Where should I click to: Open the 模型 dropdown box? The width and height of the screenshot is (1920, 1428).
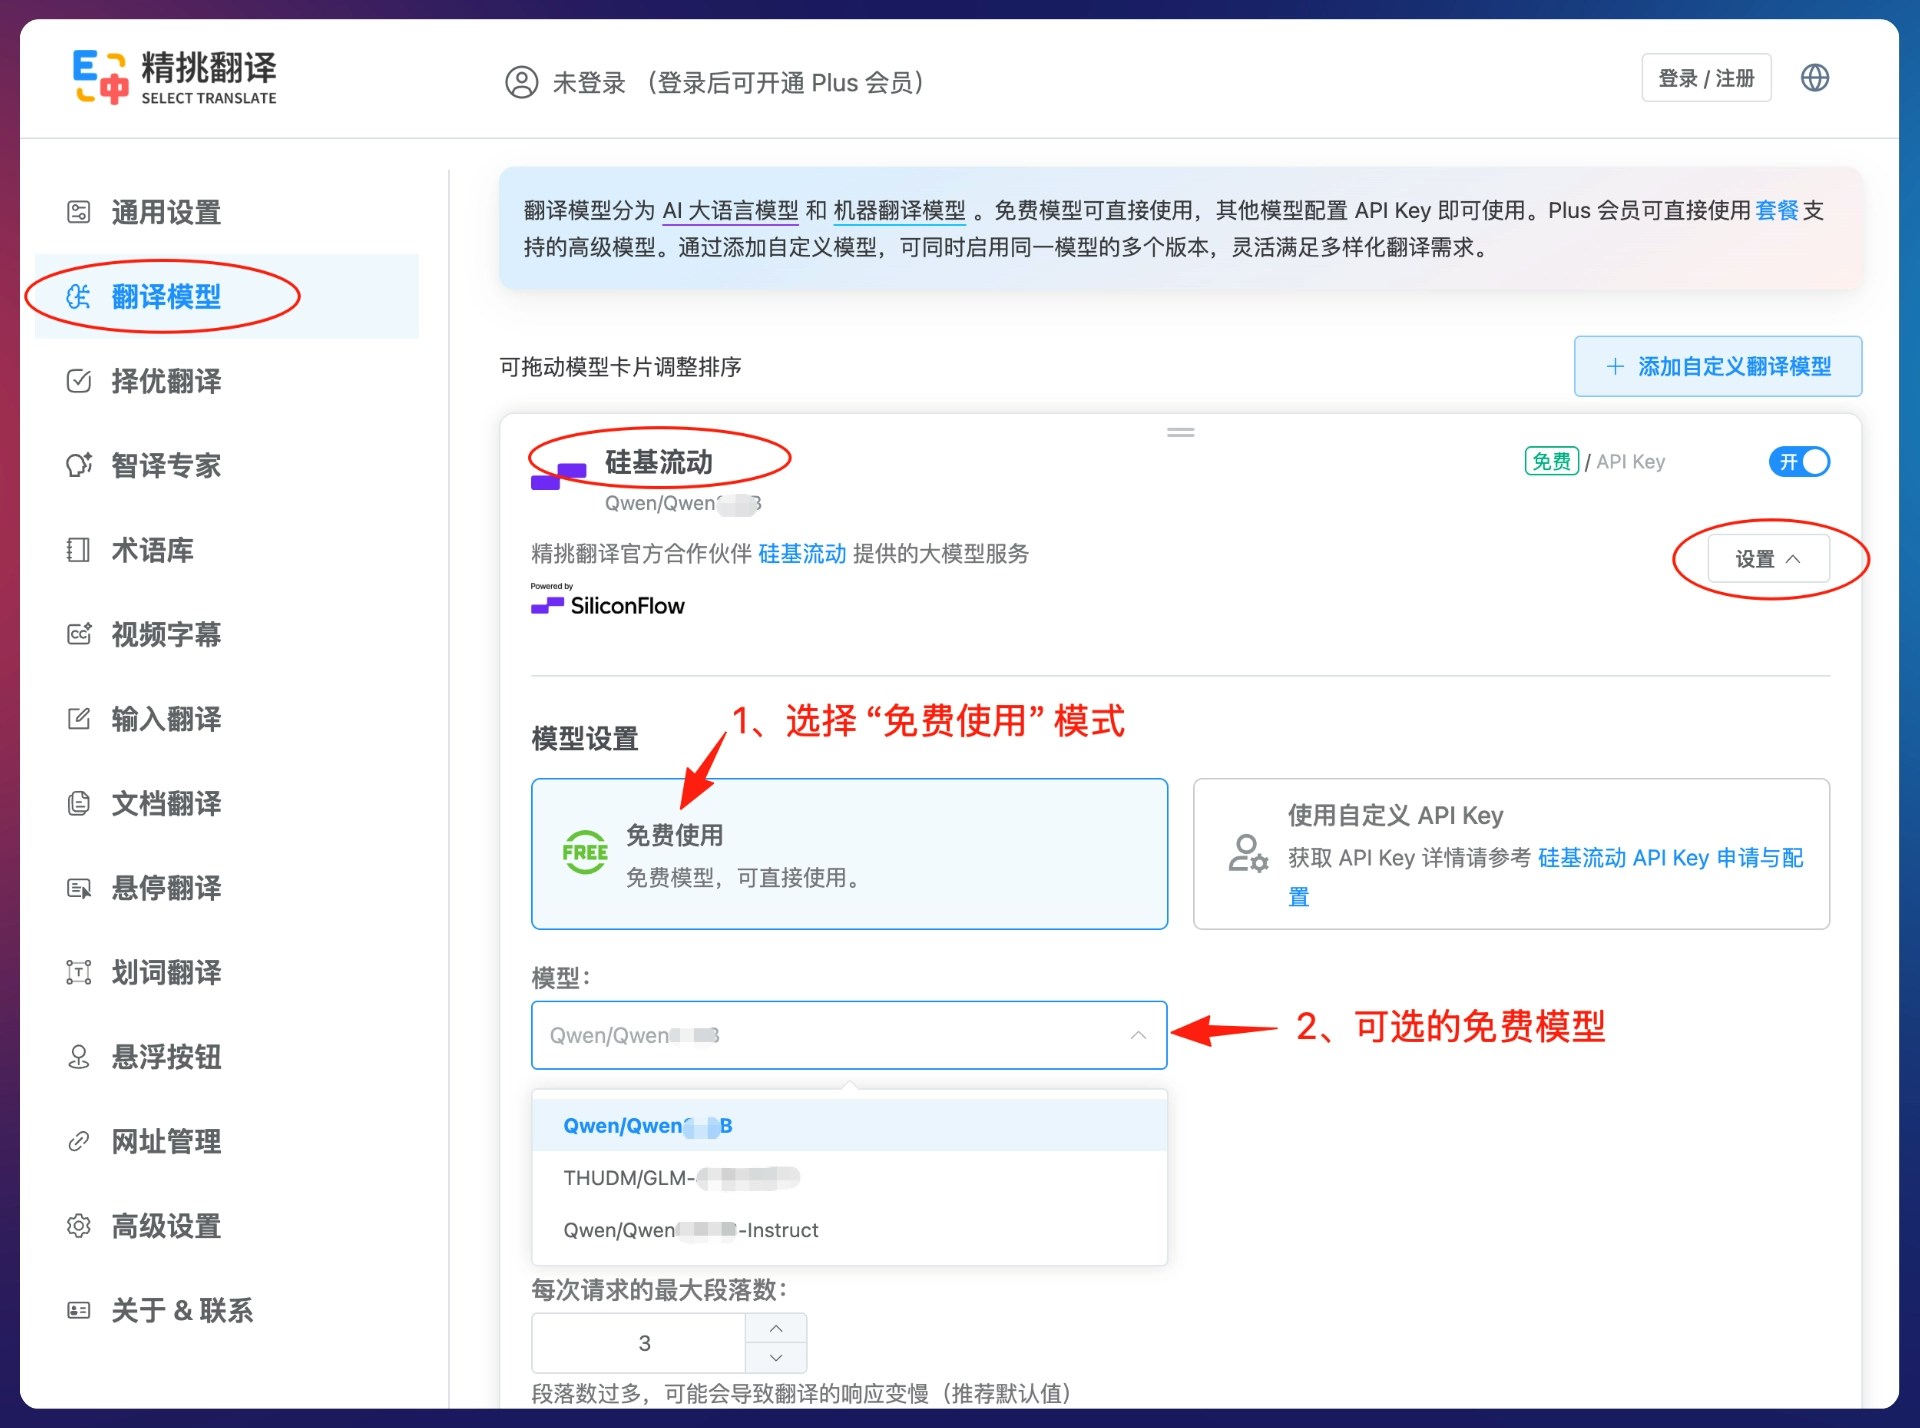point(848,1035)
